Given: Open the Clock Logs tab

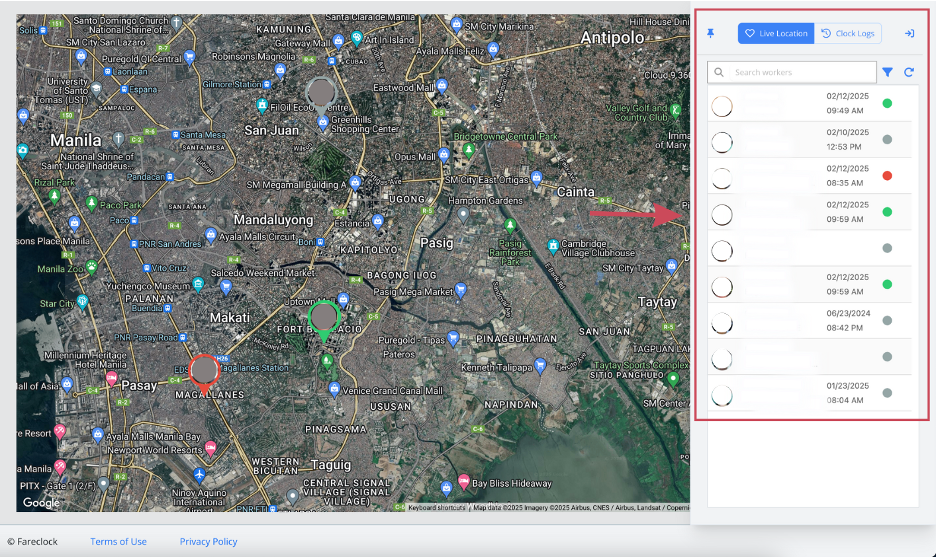Looking at the screenshot, I should [848, 33].
